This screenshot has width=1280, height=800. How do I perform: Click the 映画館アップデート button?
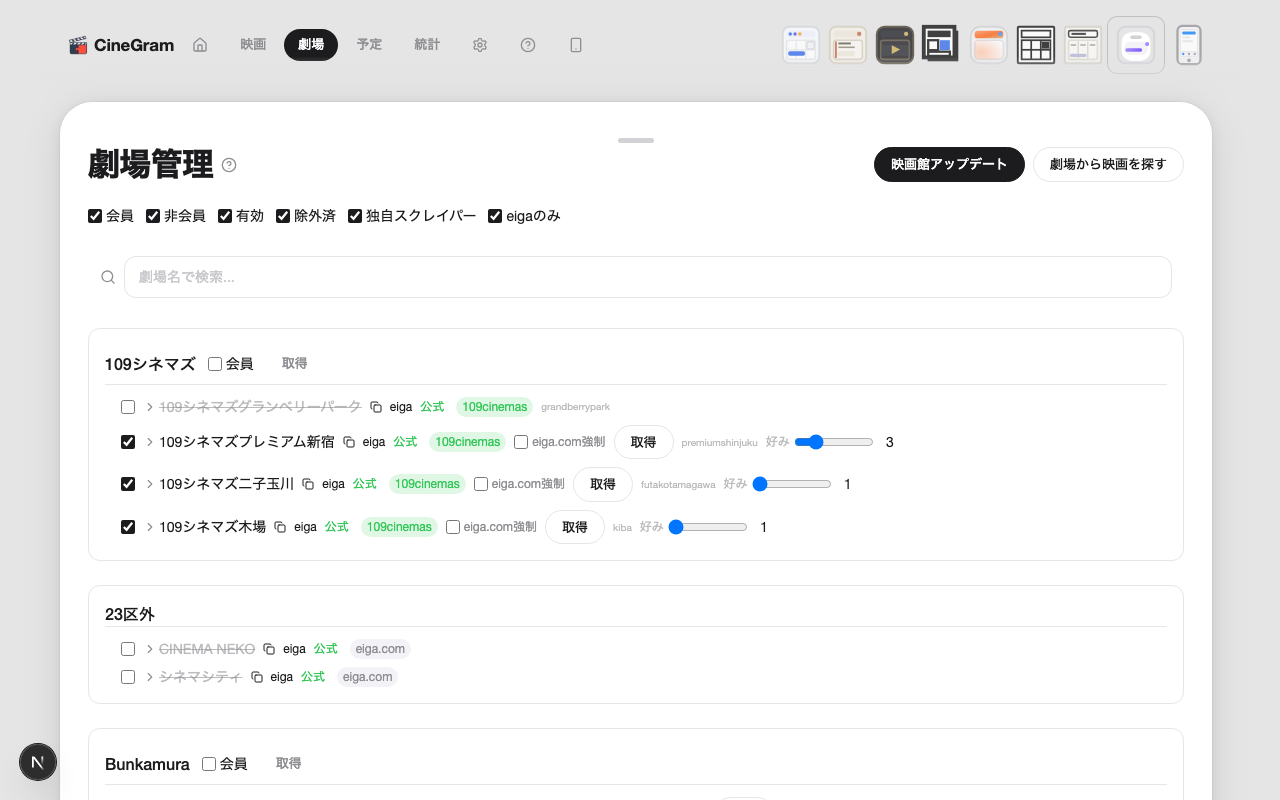[x=949, y=164]
